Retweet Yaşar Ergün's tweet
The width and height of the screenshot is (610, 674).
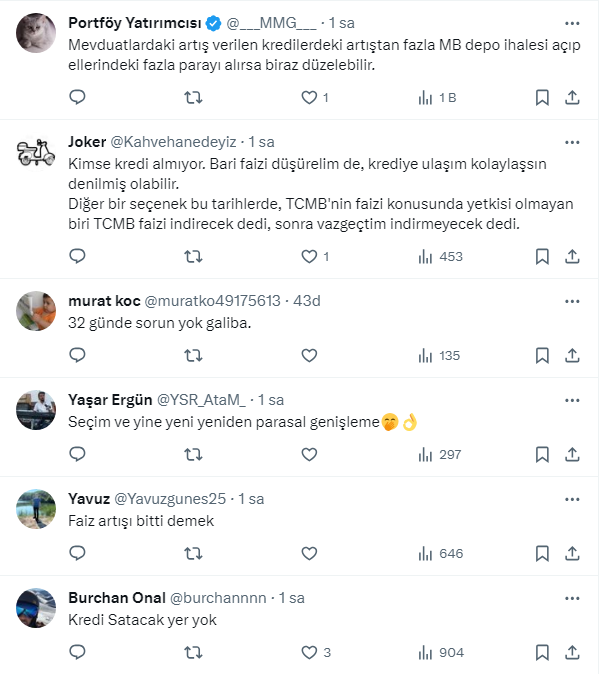196,454
